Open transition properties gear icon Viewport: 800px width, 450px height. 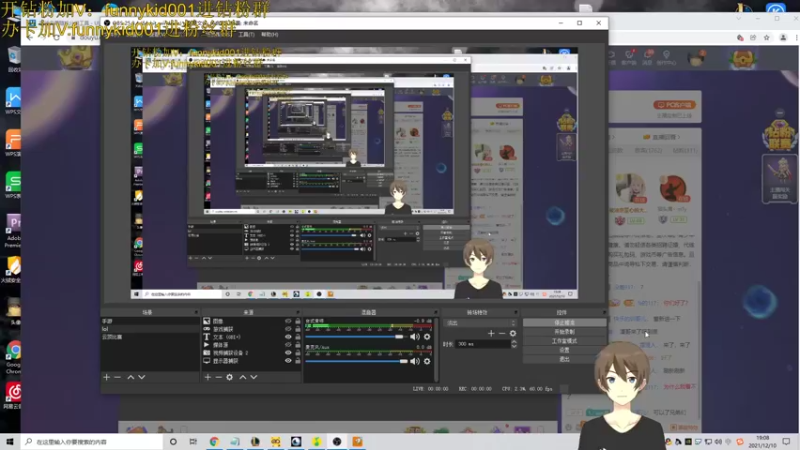point(513,333)
